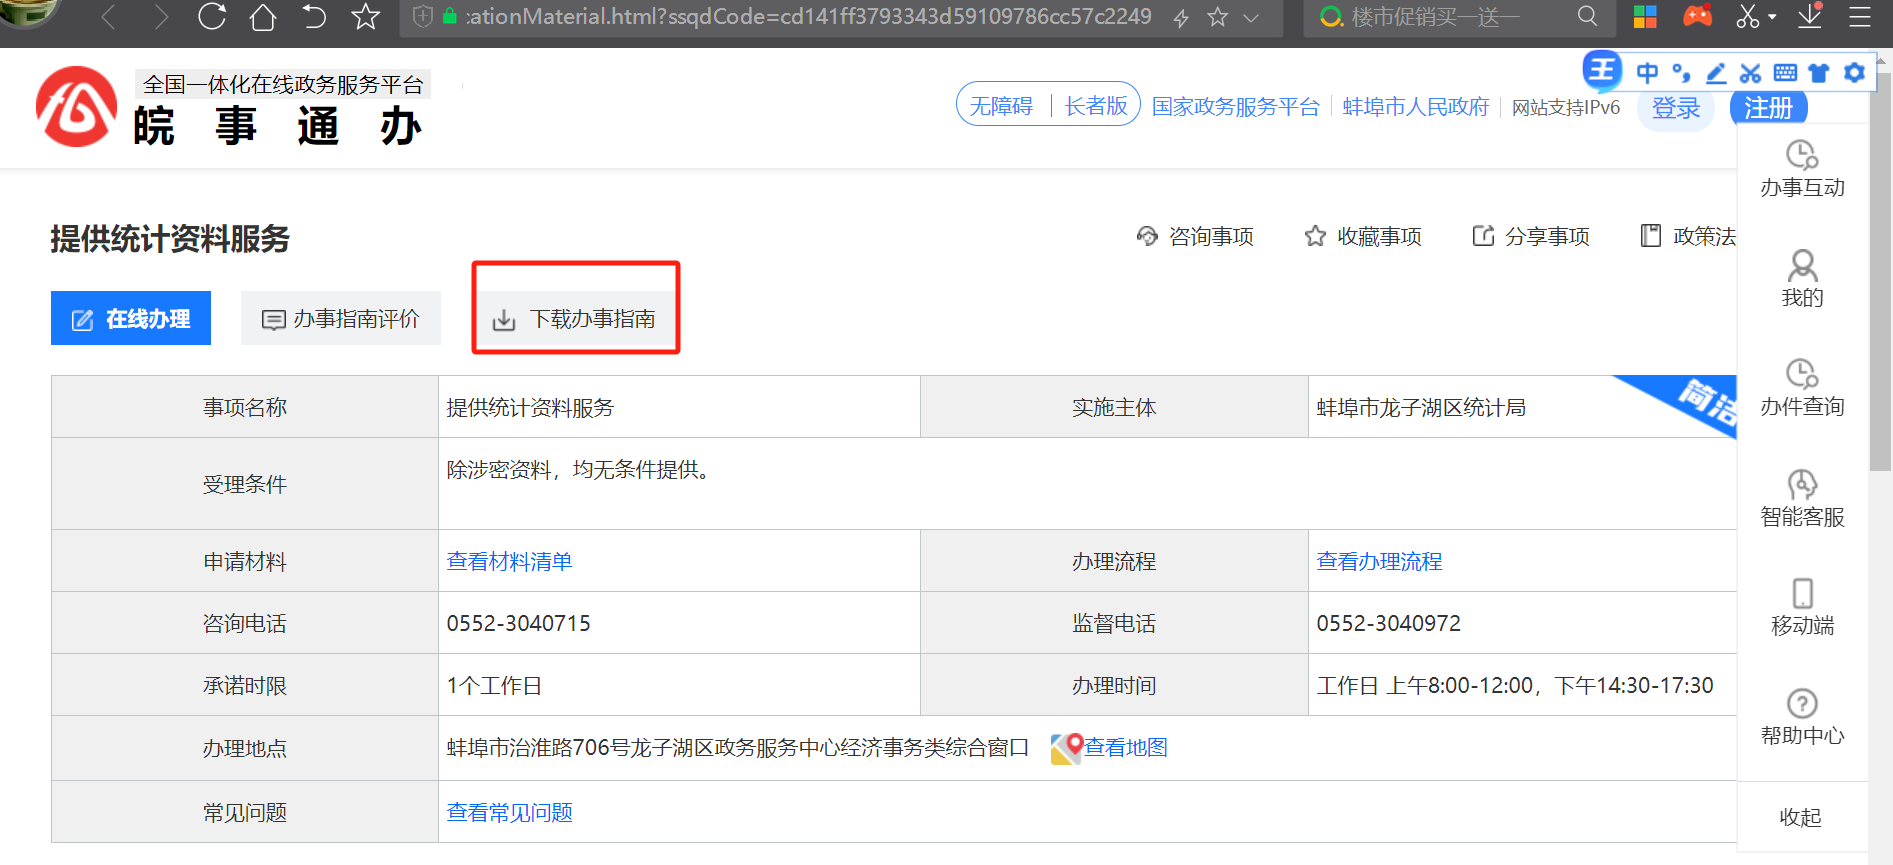Bookmark page with toolbar star icon
Viewport: 1893px width, 865px height.
366,17
